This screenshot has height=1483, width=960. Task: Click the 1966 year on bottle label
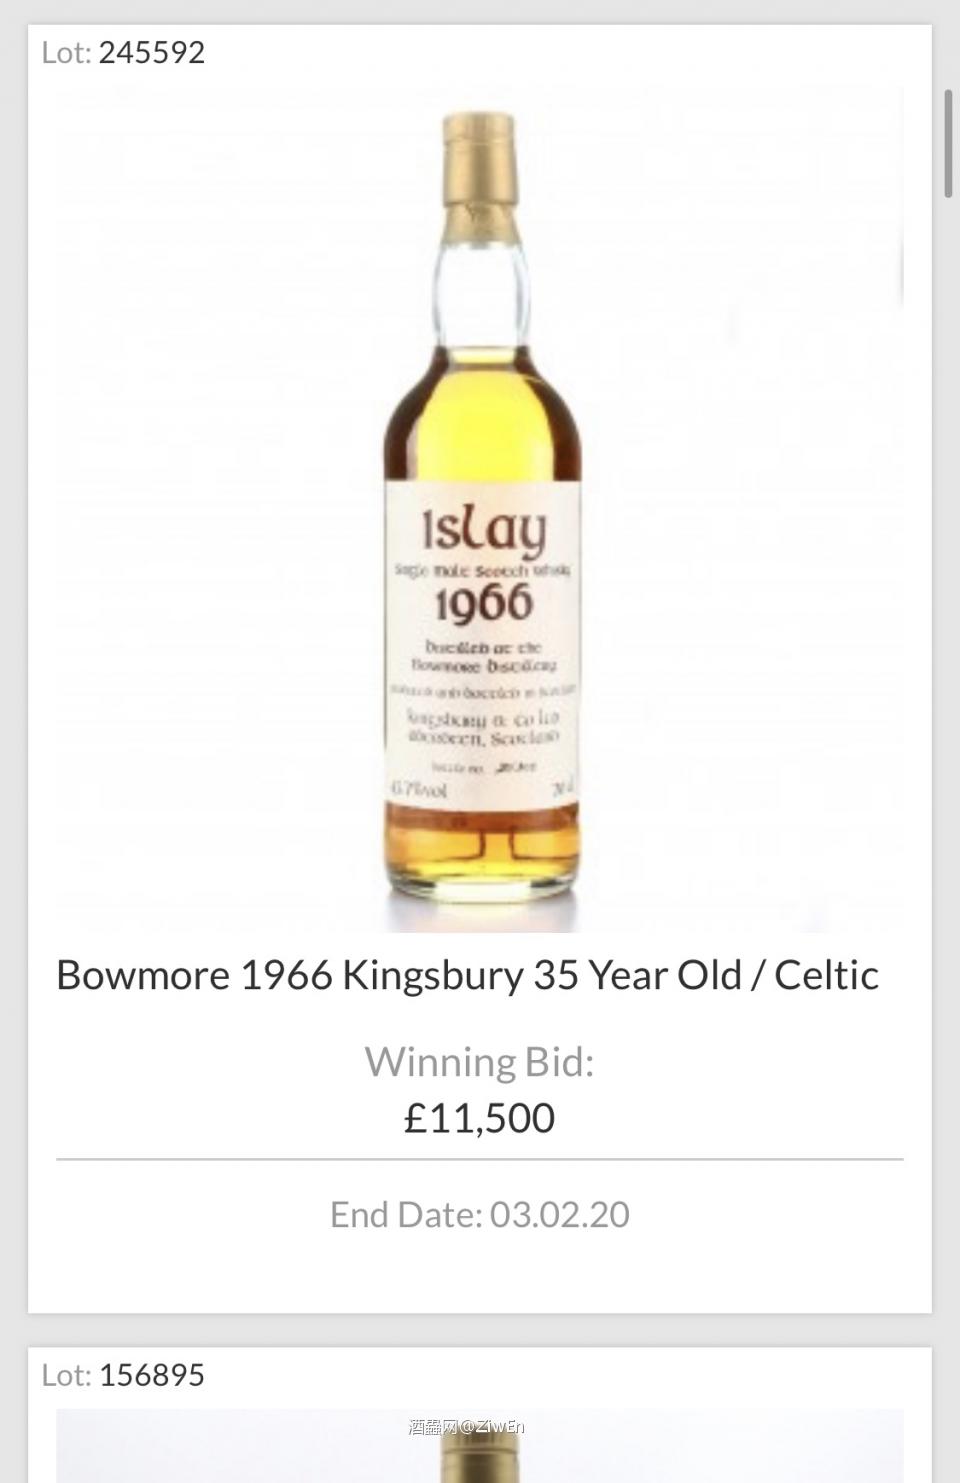pyautogui.click(x=483, y=603)
